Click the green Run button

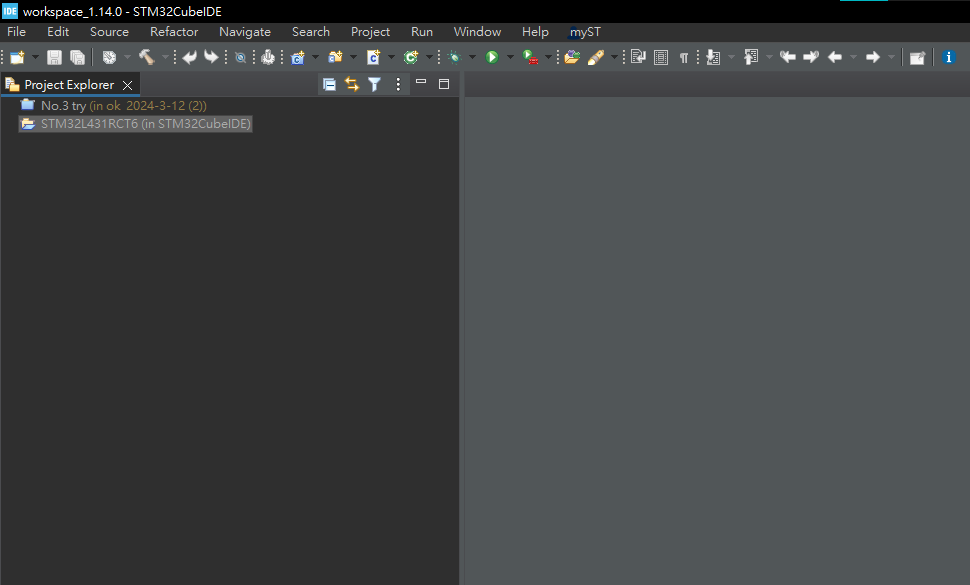point(492,58)
